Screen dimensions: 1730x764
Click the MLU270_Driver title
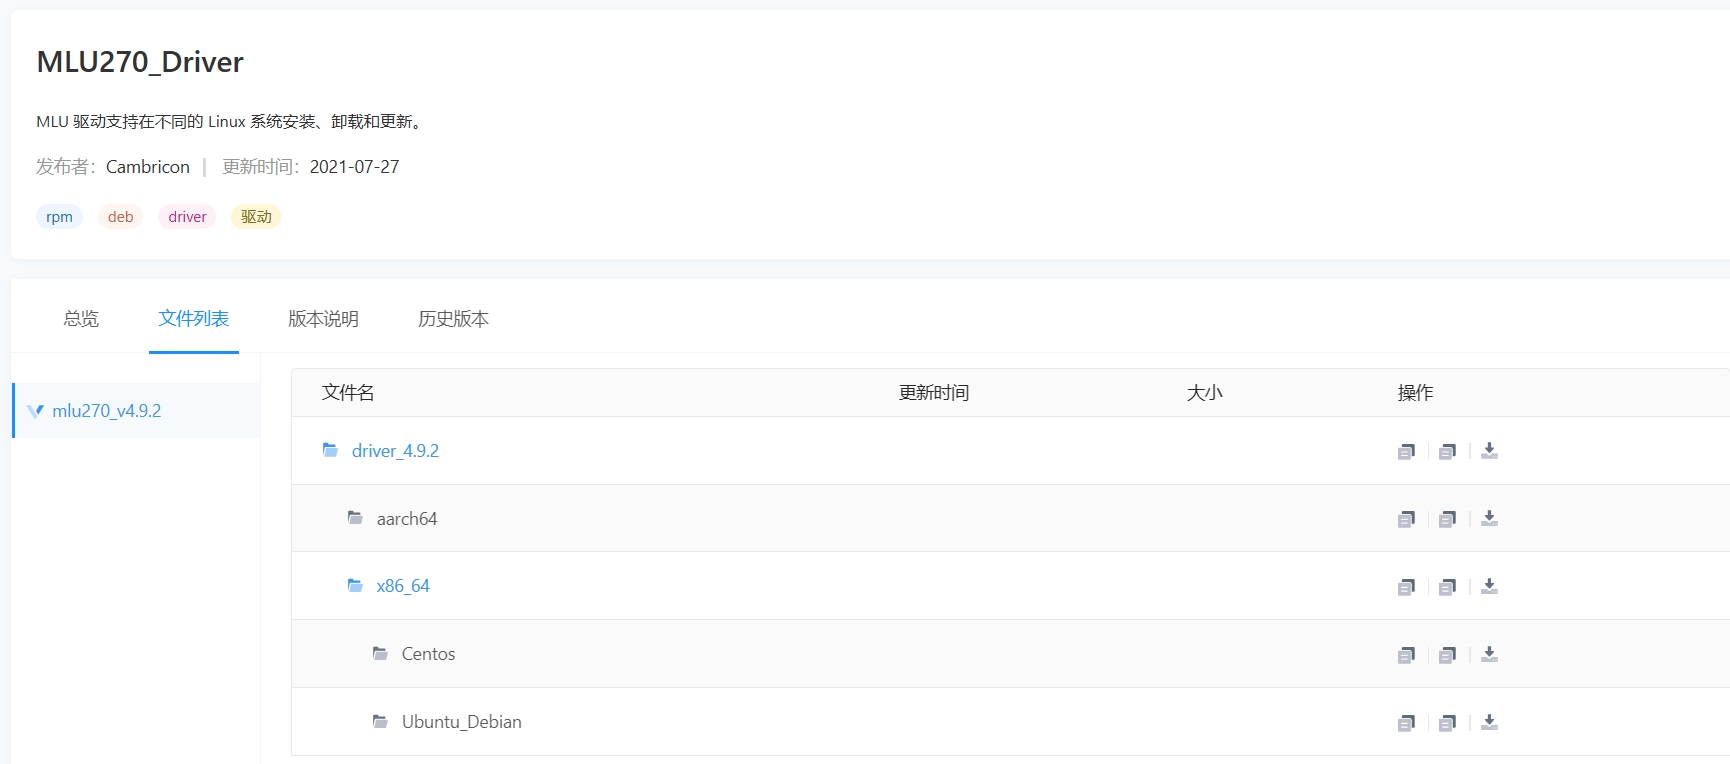pyautogui.click(x=140, y=62)
